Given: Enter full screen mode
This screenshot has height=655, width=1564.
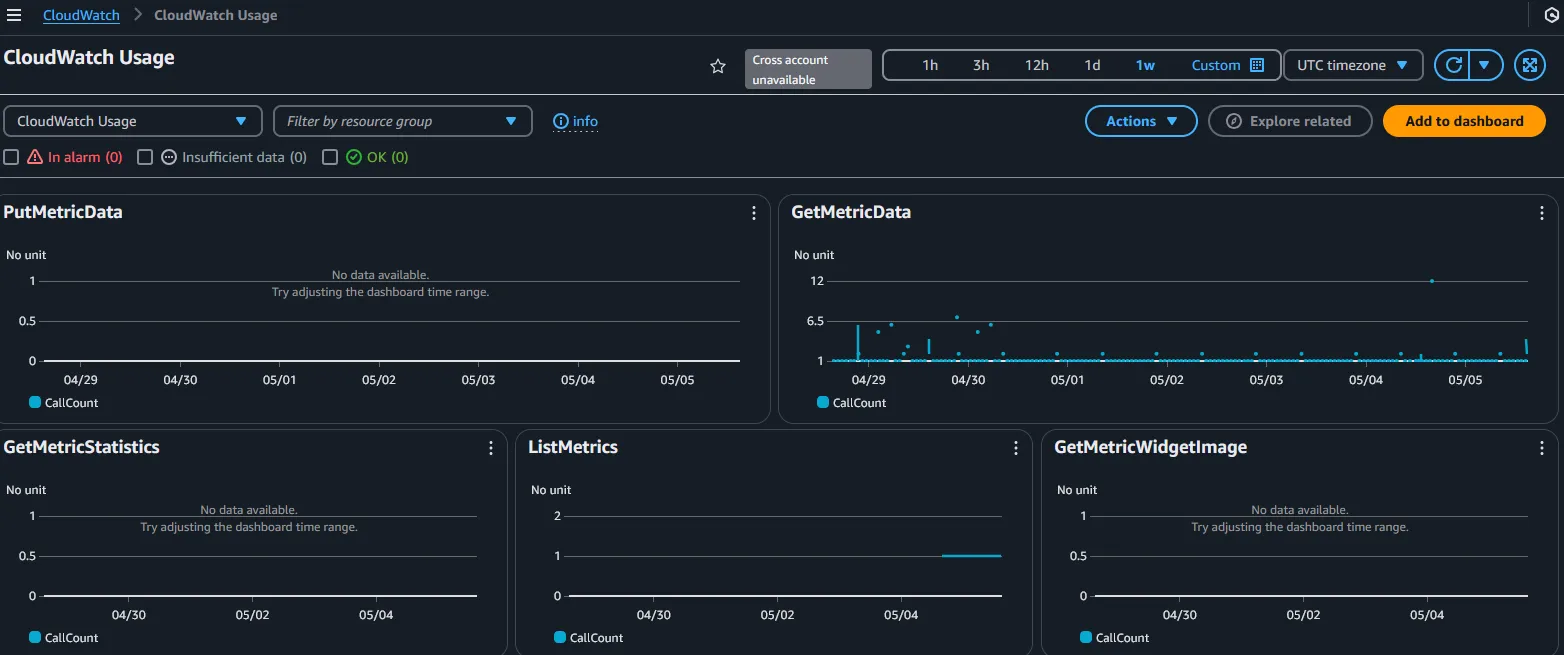Looking at the screenshot, I should tap(1529, 65).
